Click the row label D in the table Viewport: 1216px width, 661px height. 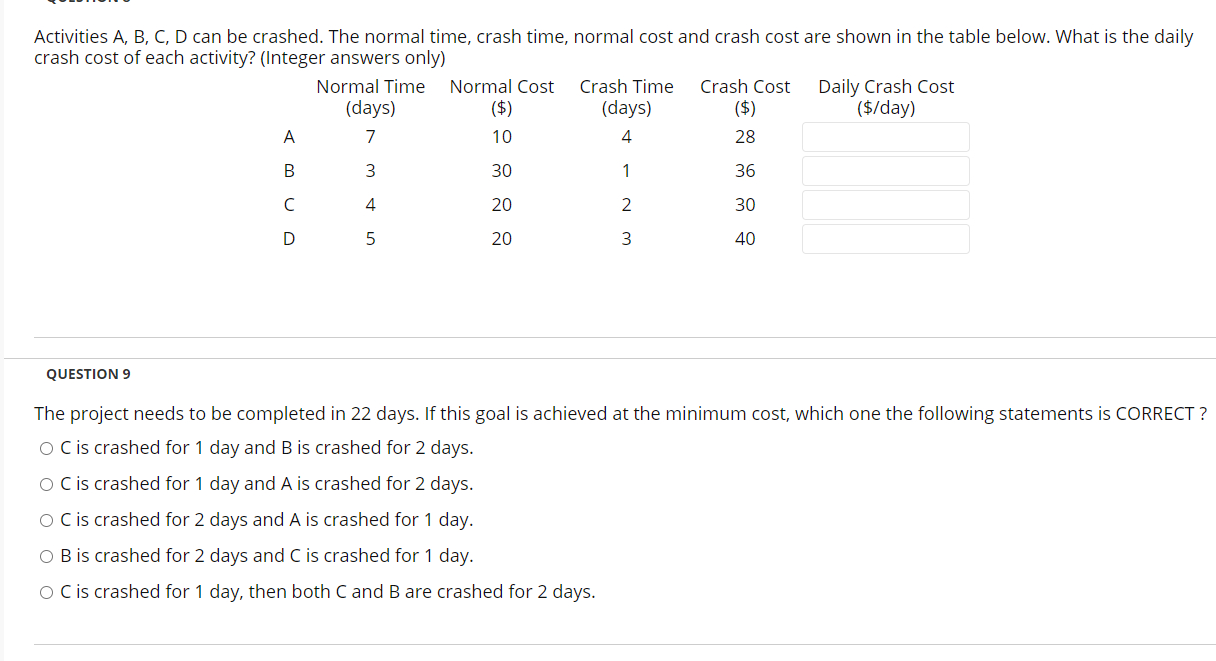[289, 238]
